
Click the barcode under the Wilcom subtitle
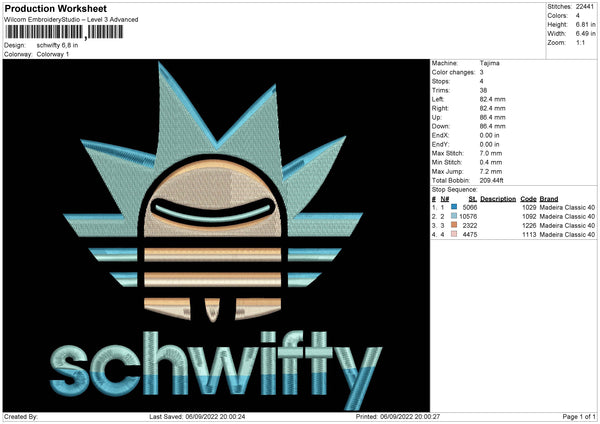[64, 32]
